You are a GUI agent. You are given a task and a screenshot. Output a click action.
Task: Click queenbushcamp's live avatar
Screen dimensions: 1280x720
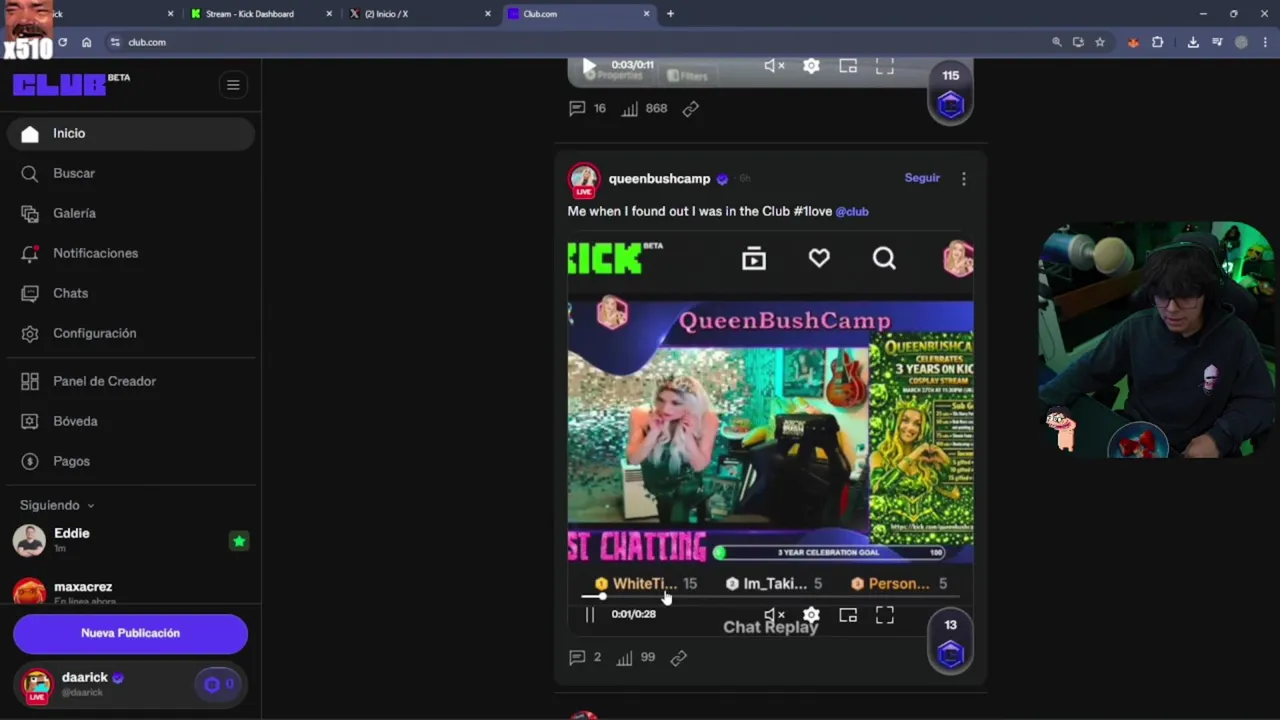[x=584, y=180]
